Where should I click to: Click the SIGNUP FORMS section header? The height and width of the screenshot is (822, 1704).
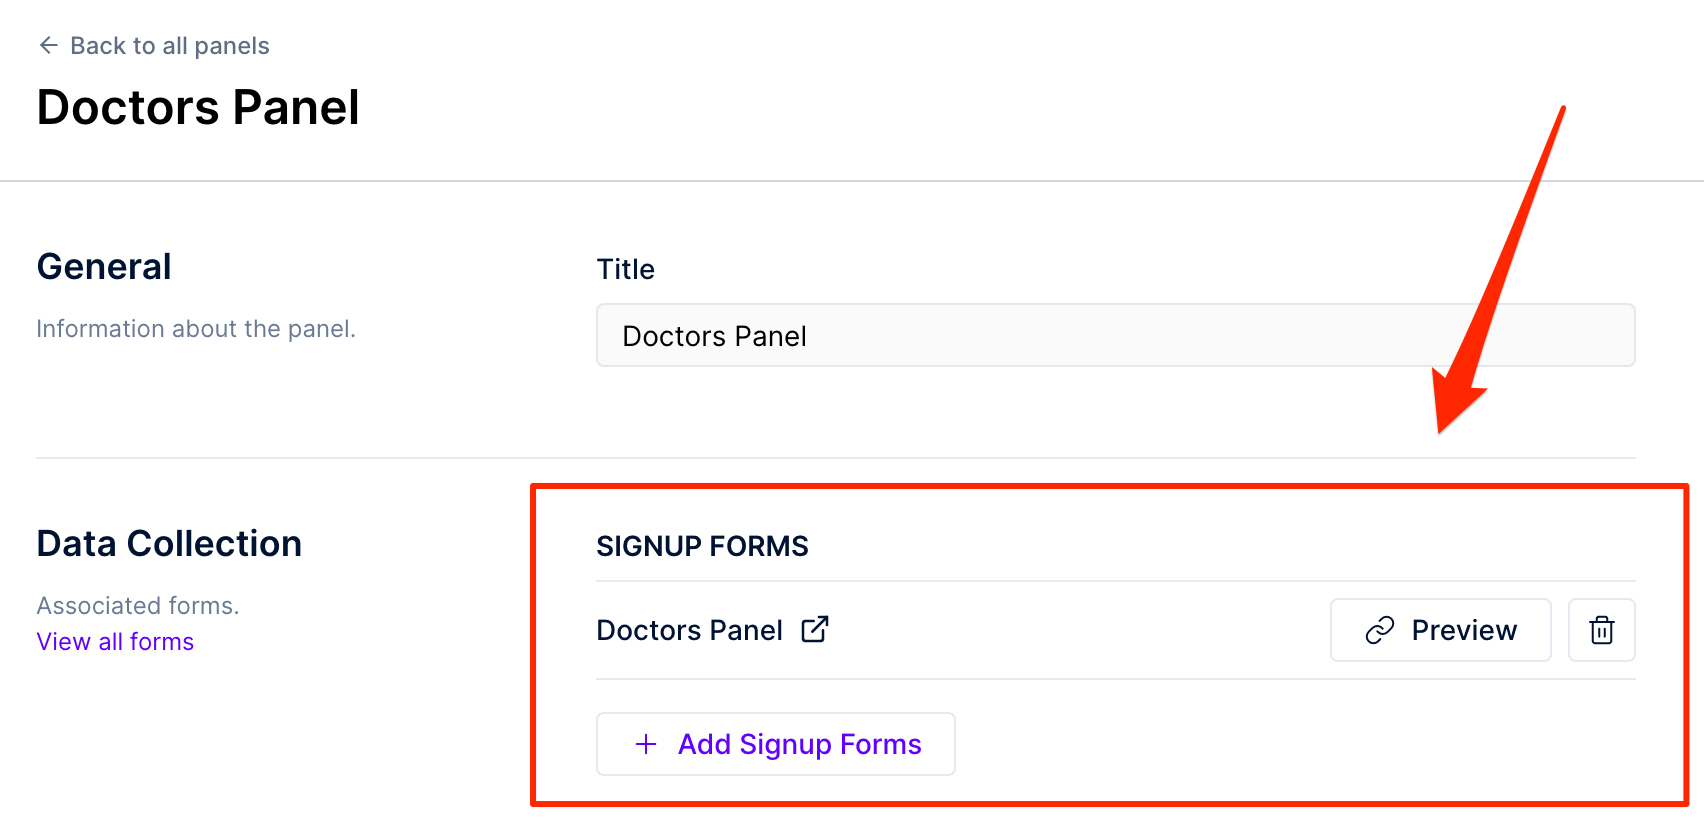coord(702,546)
